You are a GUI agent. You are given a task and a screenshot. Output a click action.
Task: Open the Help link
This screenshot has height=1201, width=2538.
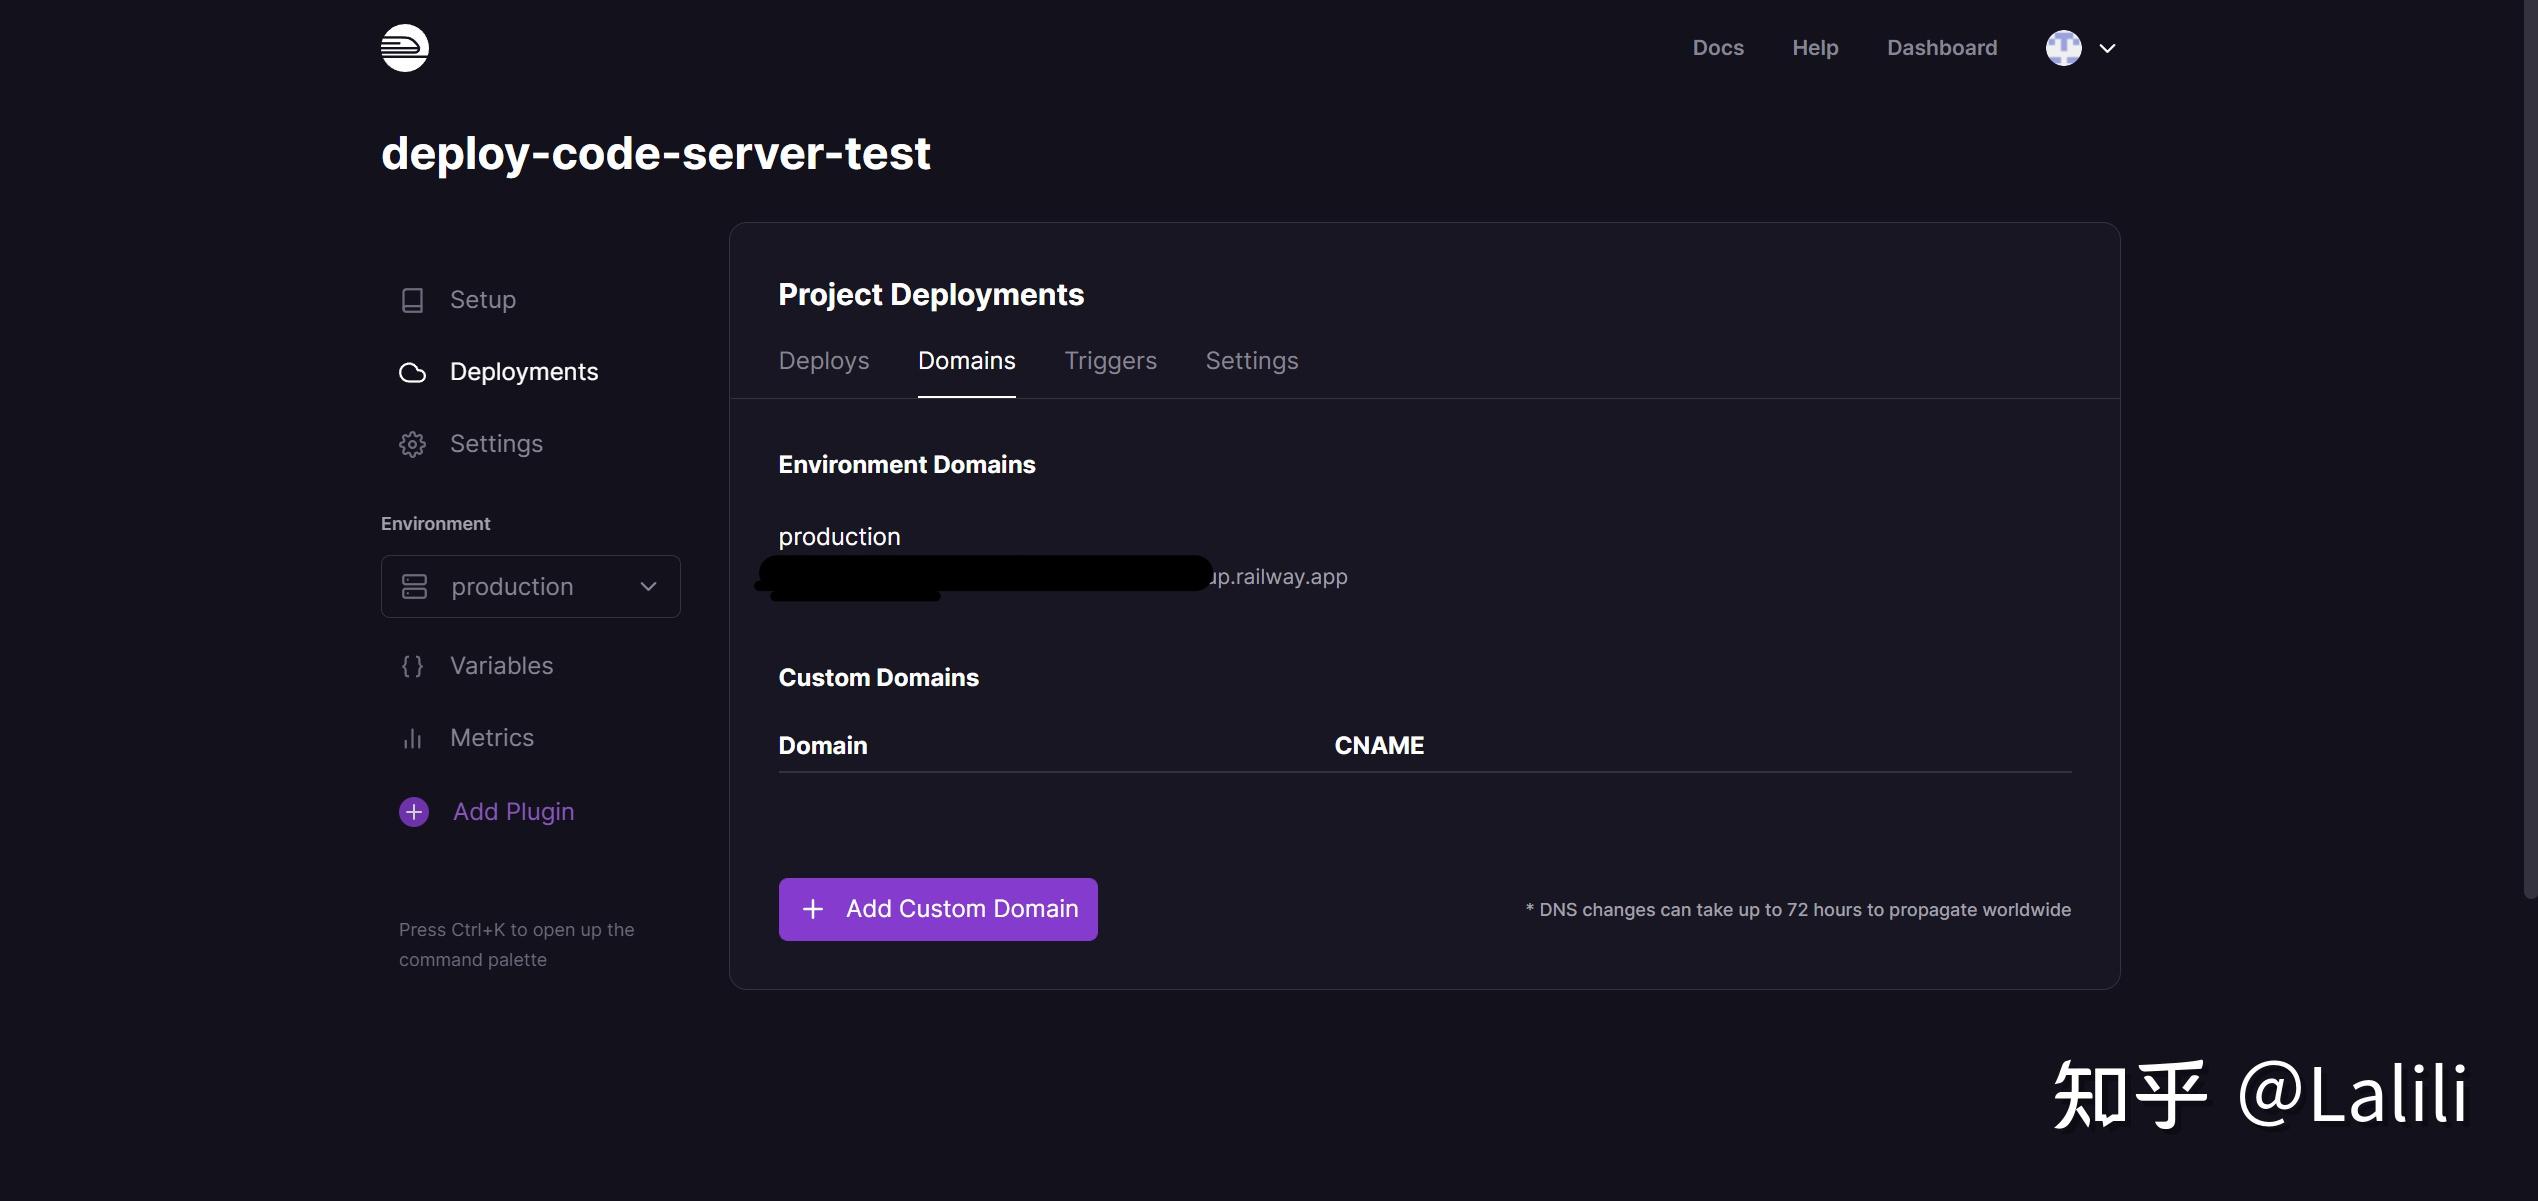pos(1814,48)
